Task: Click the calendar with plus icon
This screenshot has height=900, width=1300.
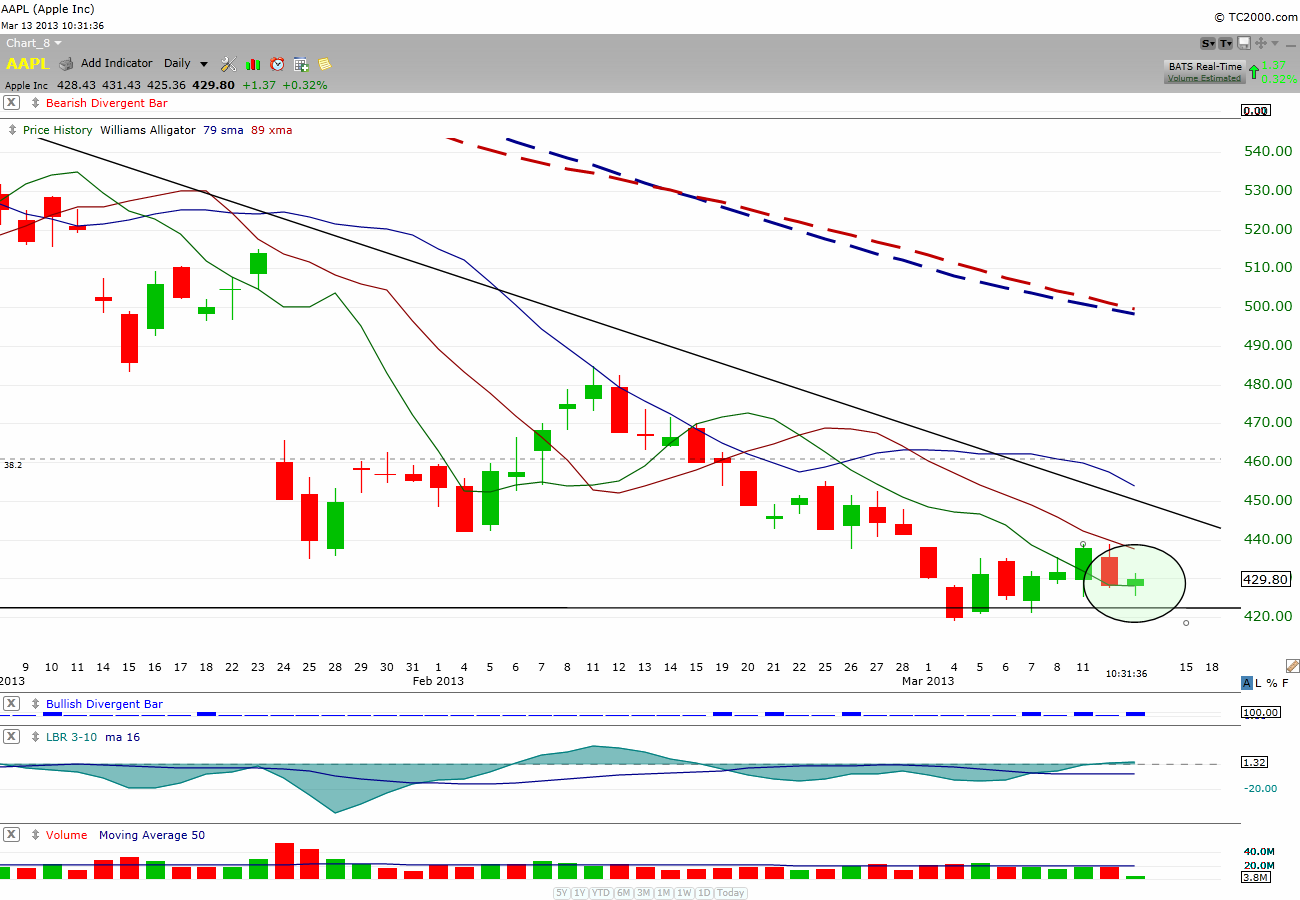Action: click(301, 64)
